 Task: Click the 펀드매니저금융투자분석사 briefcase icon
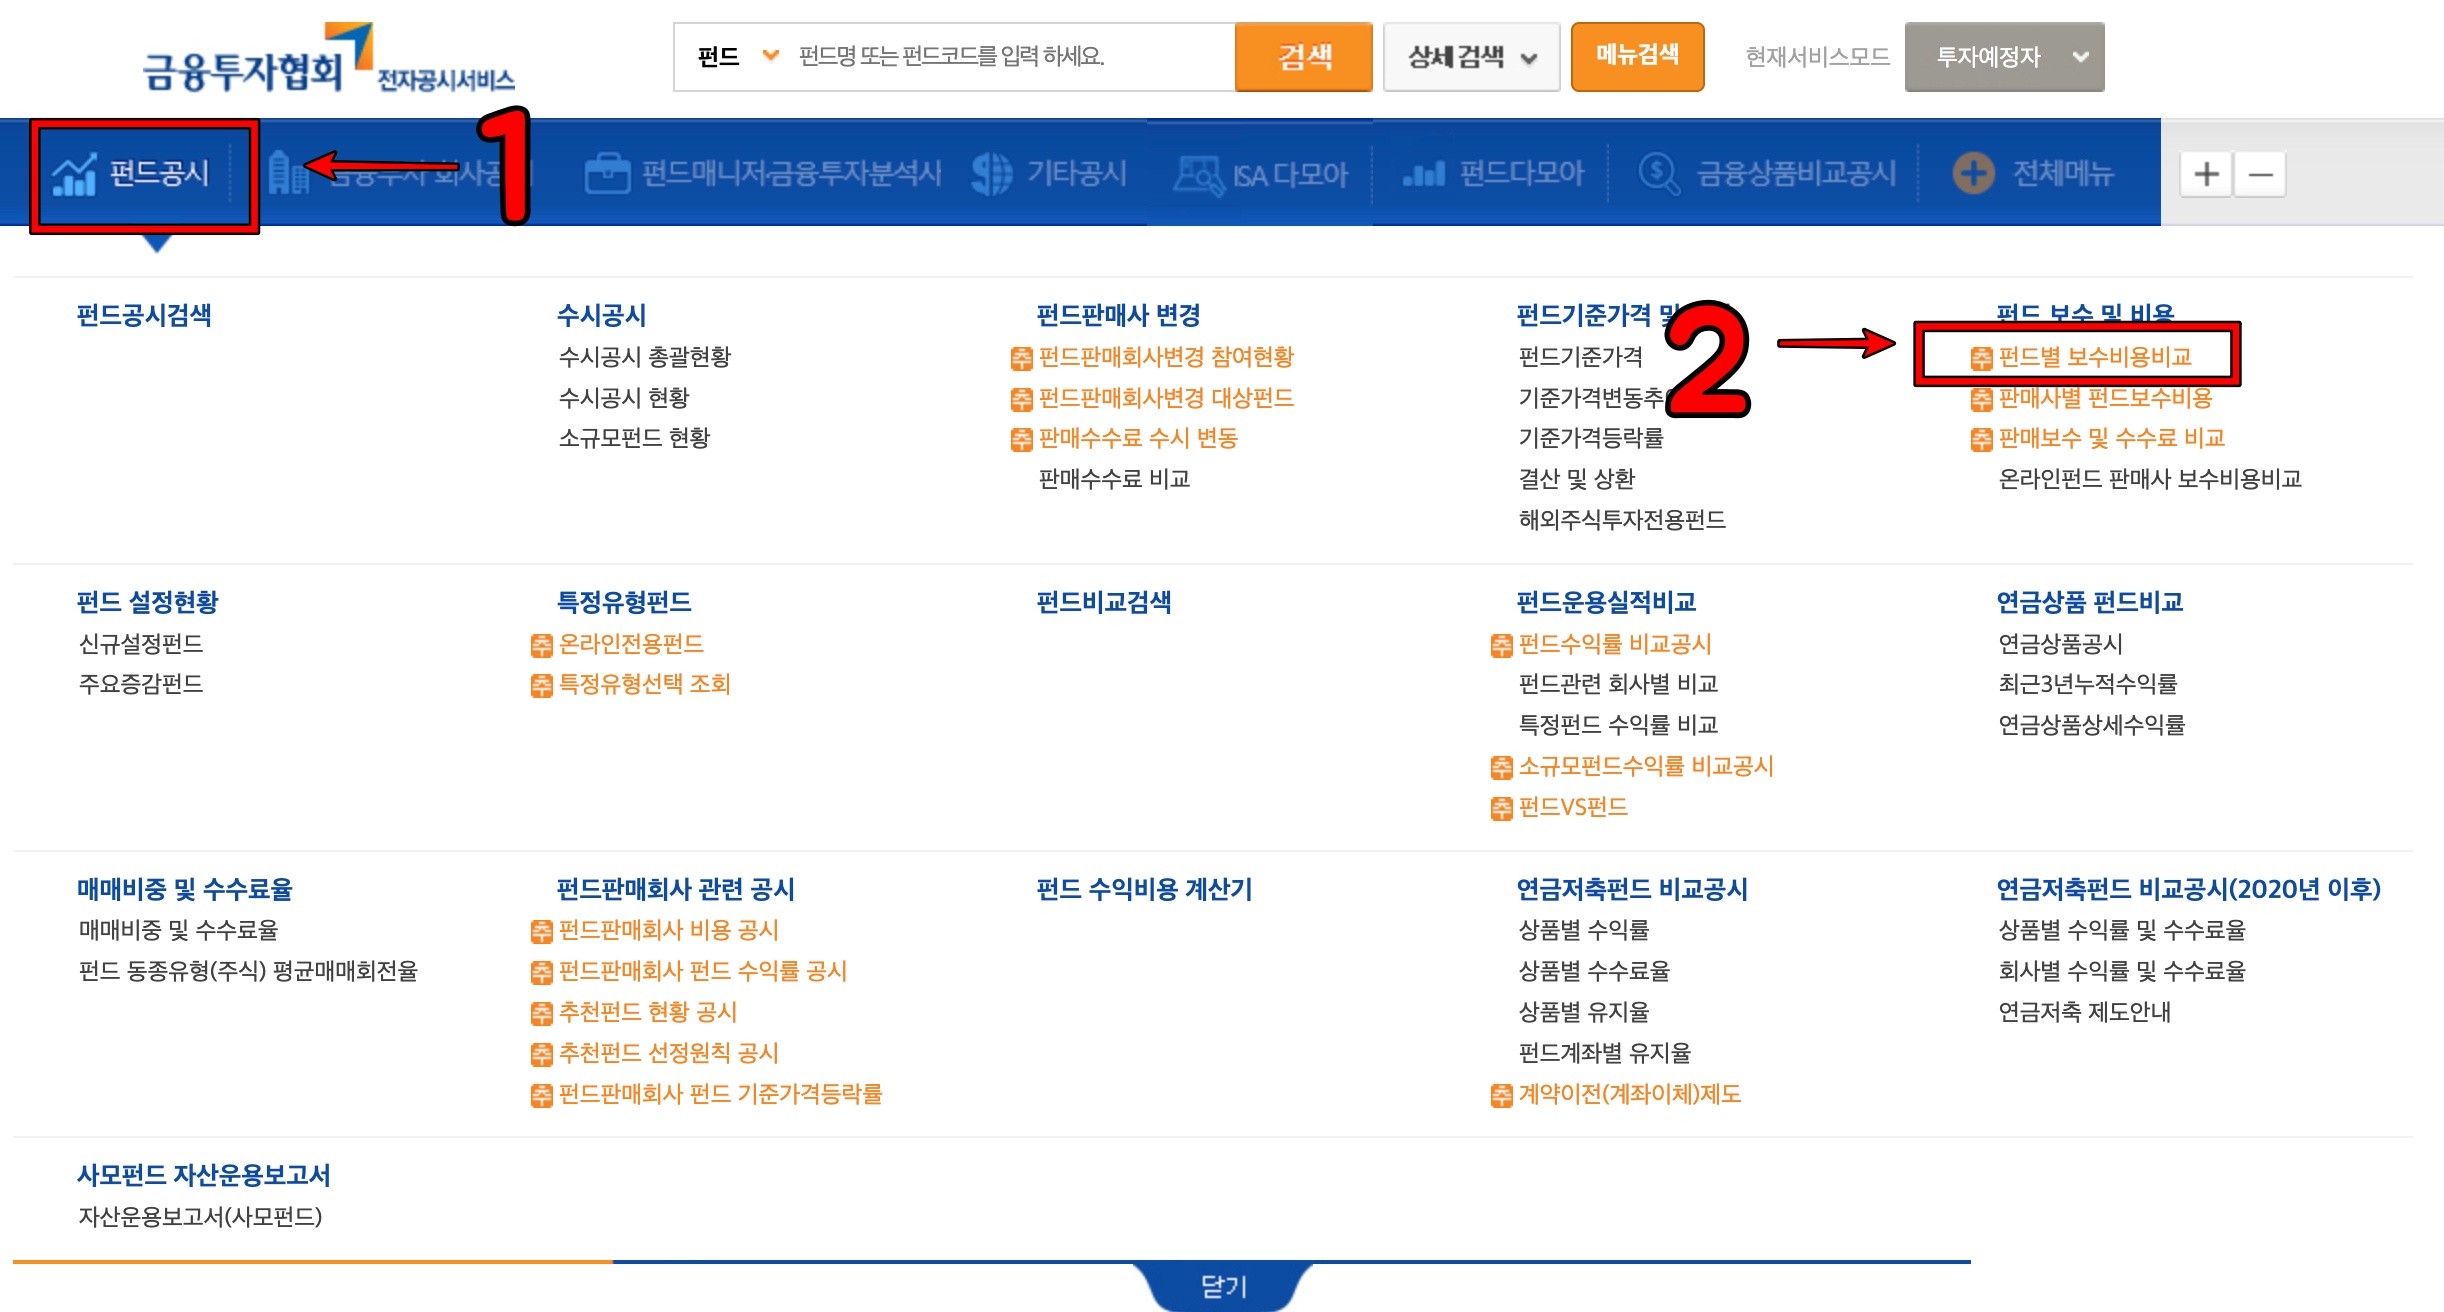point(607,174)
